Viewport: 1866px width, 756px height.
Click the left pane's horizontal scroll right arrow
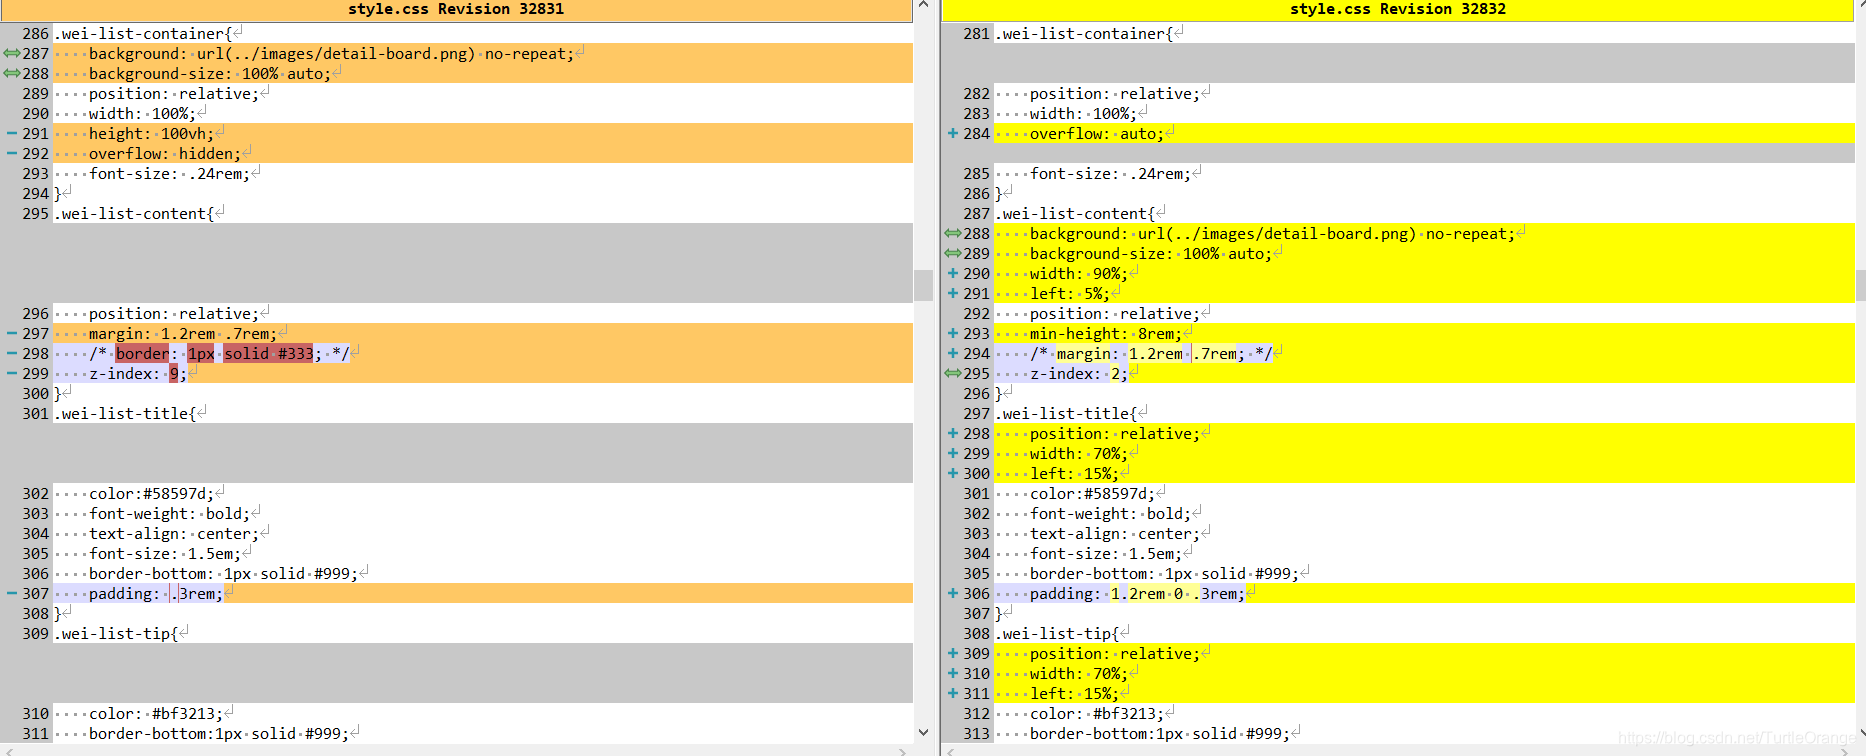tap(902, 750)
